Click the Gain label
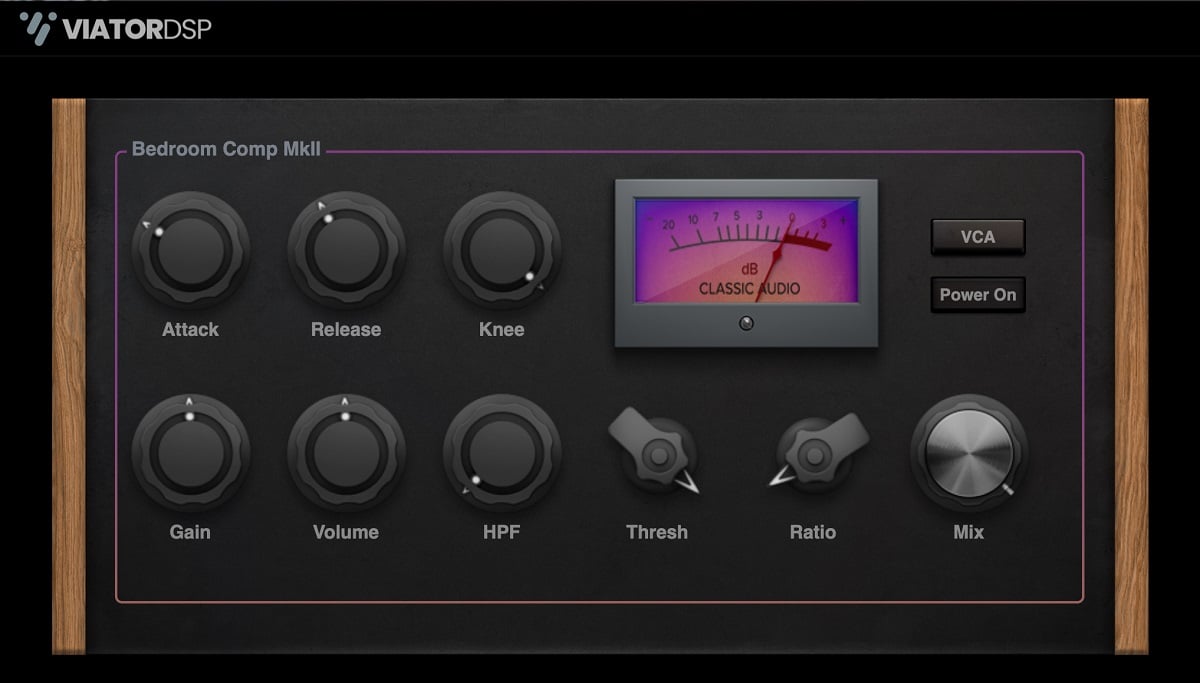Viewport: 1200px width, 683px height. [190, 532]
